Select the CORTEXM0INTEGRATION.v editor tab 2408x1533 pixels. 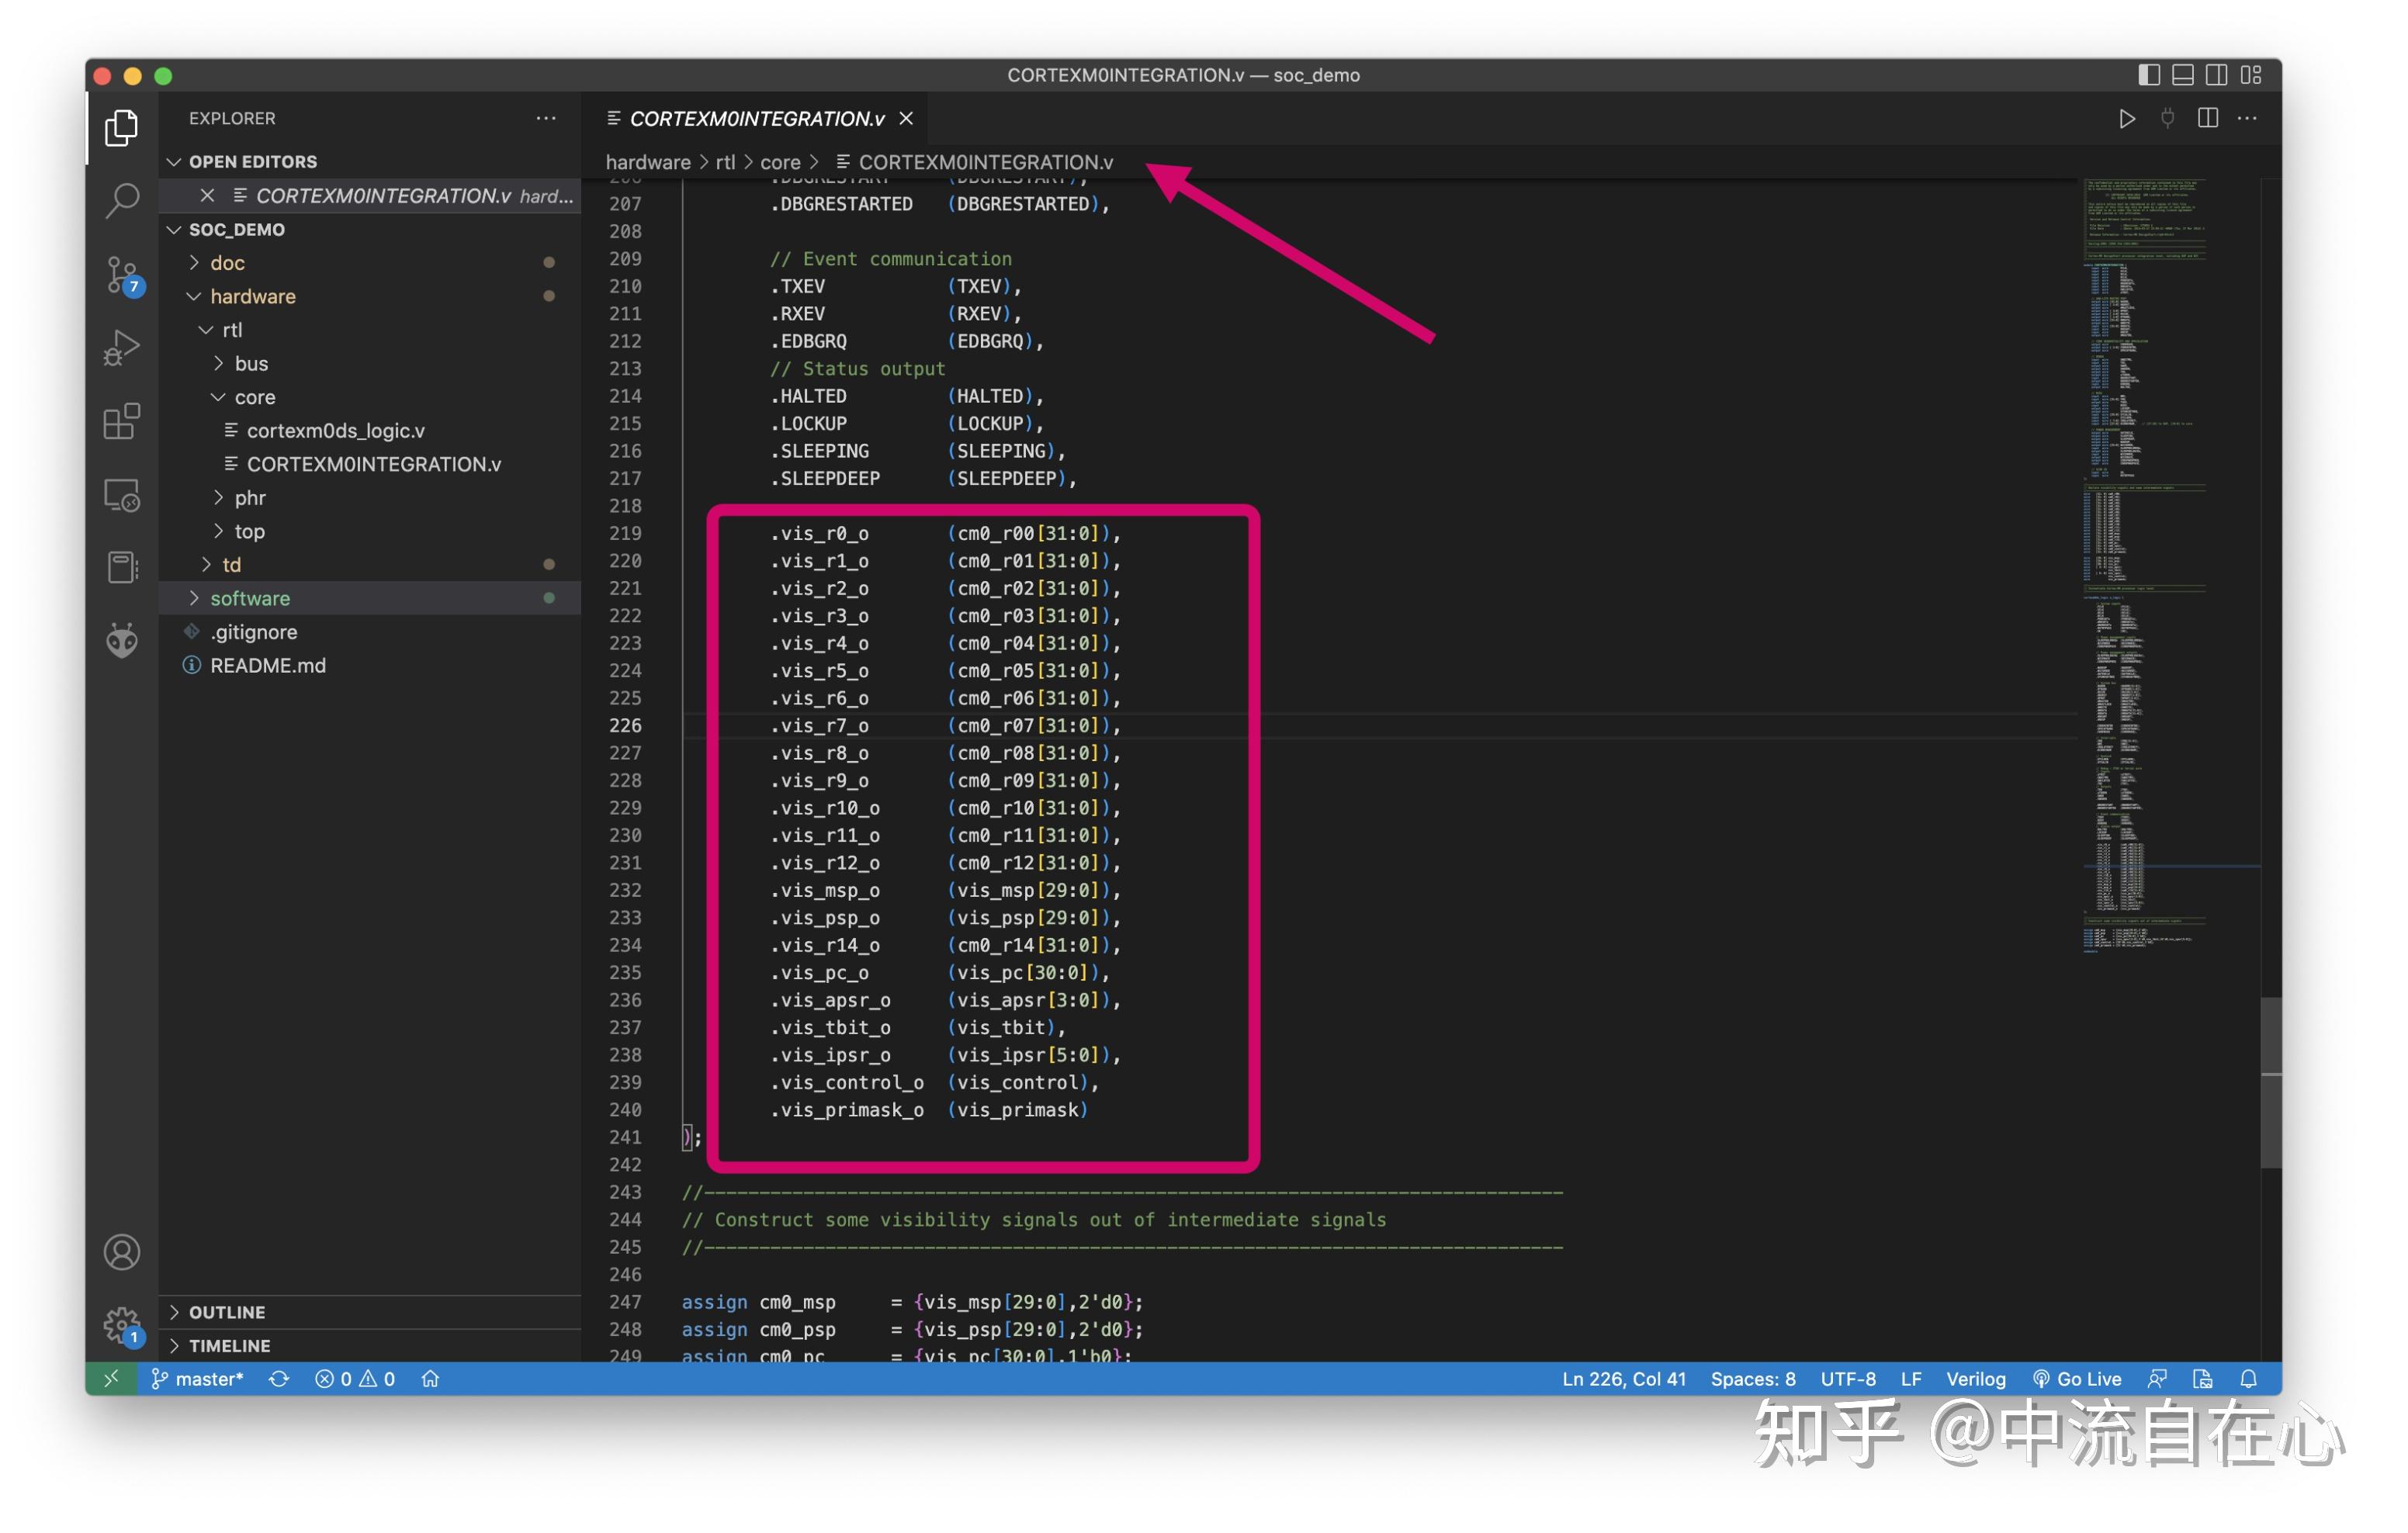coord(756,119)
